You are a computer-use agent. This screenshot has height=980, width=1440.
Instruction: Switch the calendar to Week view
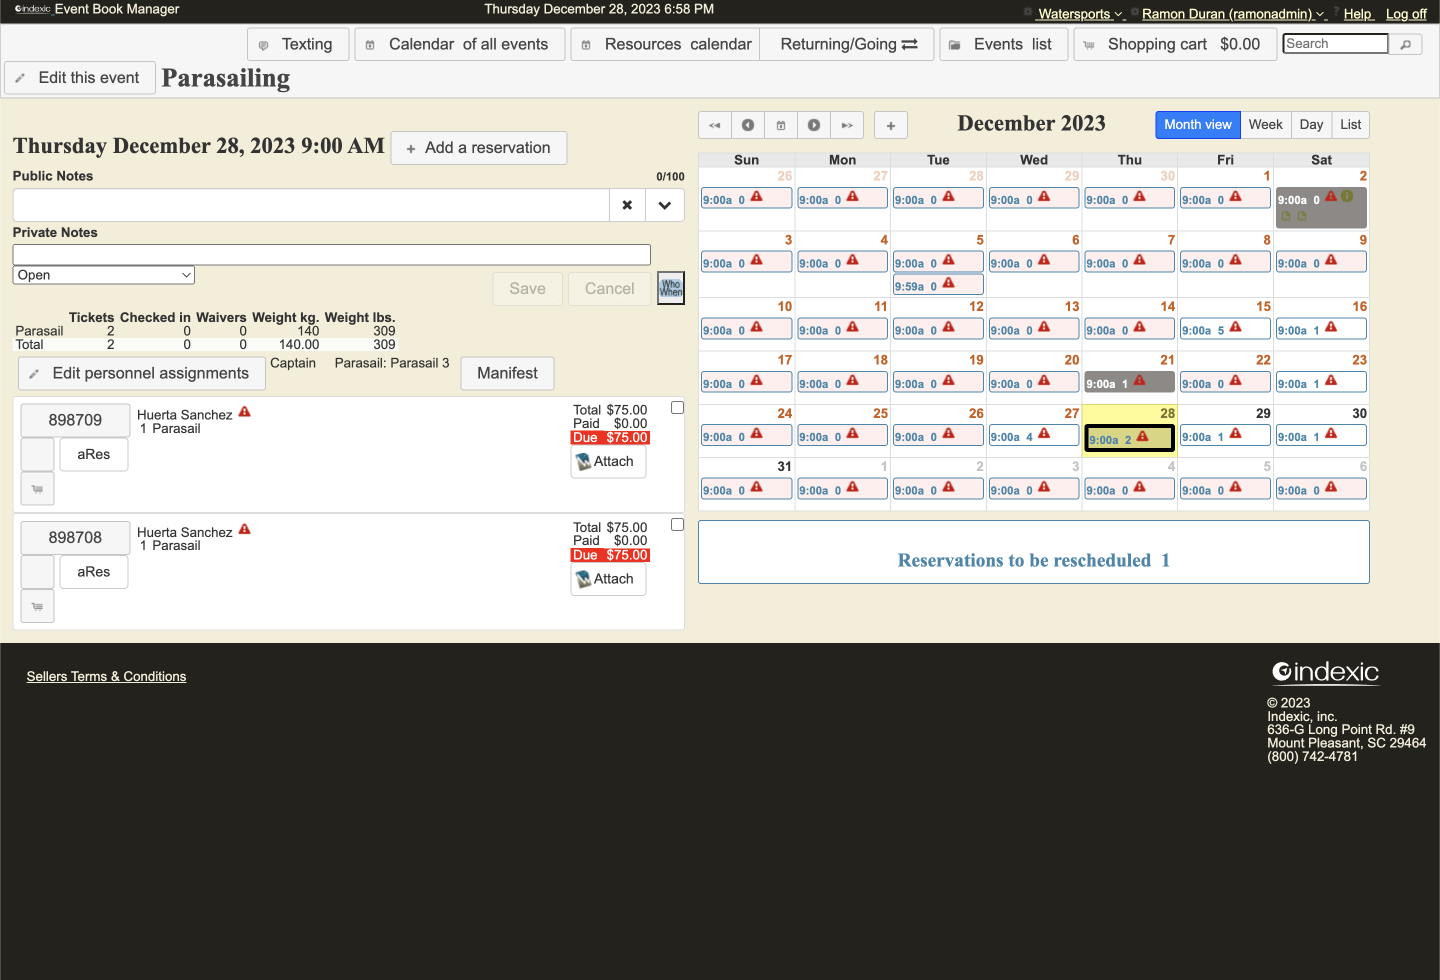click(x=1265, y=124)
